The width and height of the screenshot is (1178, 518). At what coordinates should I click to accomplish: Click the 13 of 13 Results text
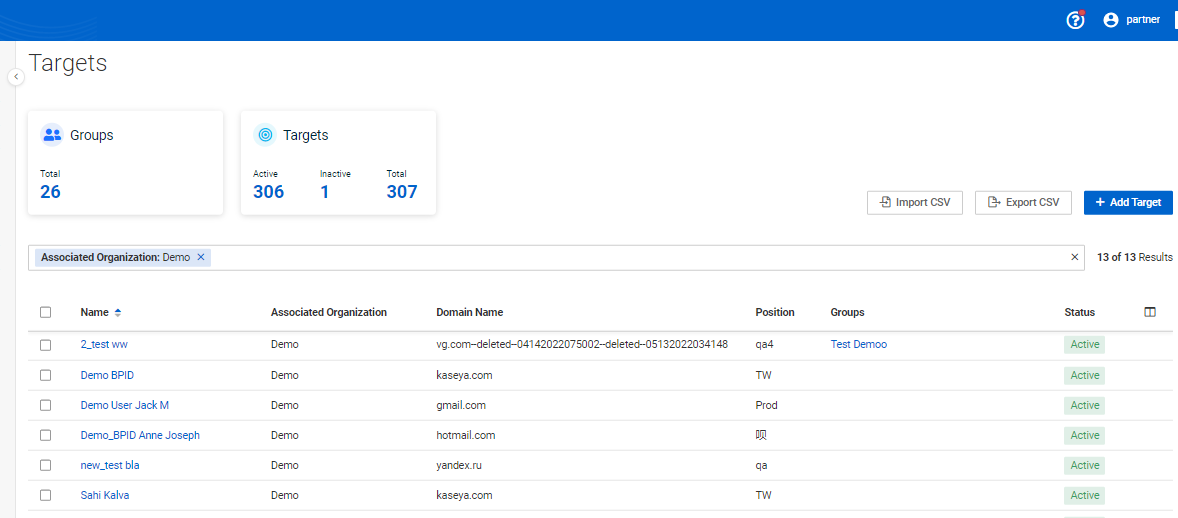pos(1134,257)
